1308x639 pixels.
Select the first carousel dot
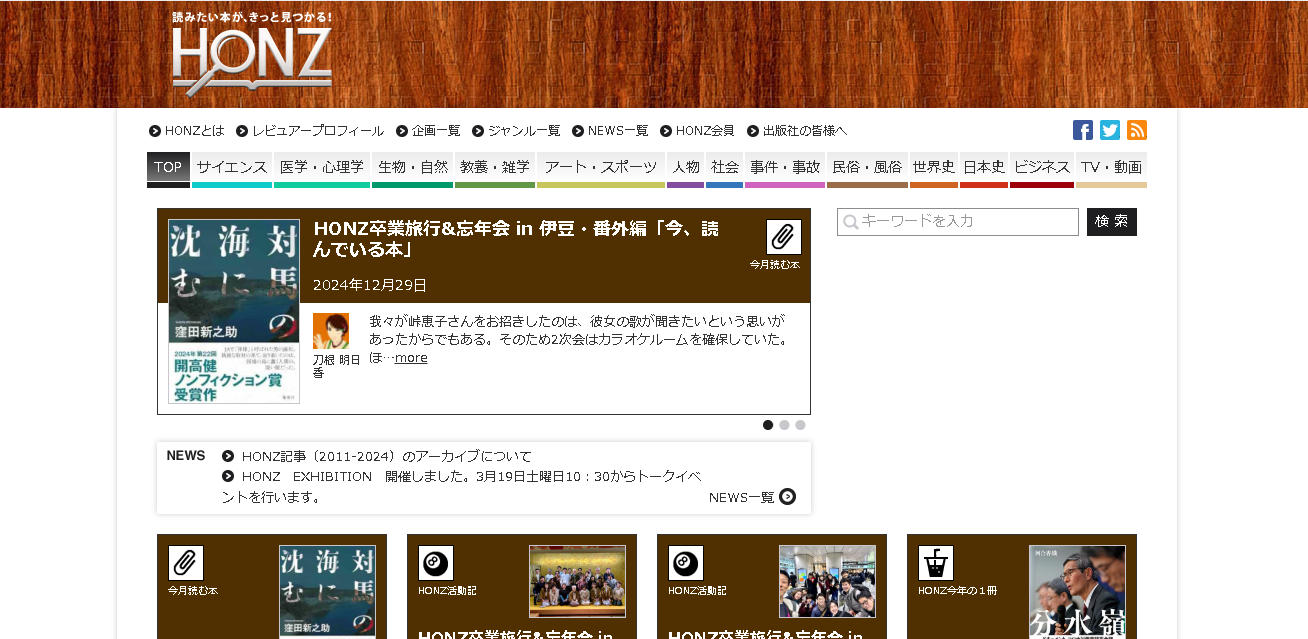click(768, 425)
